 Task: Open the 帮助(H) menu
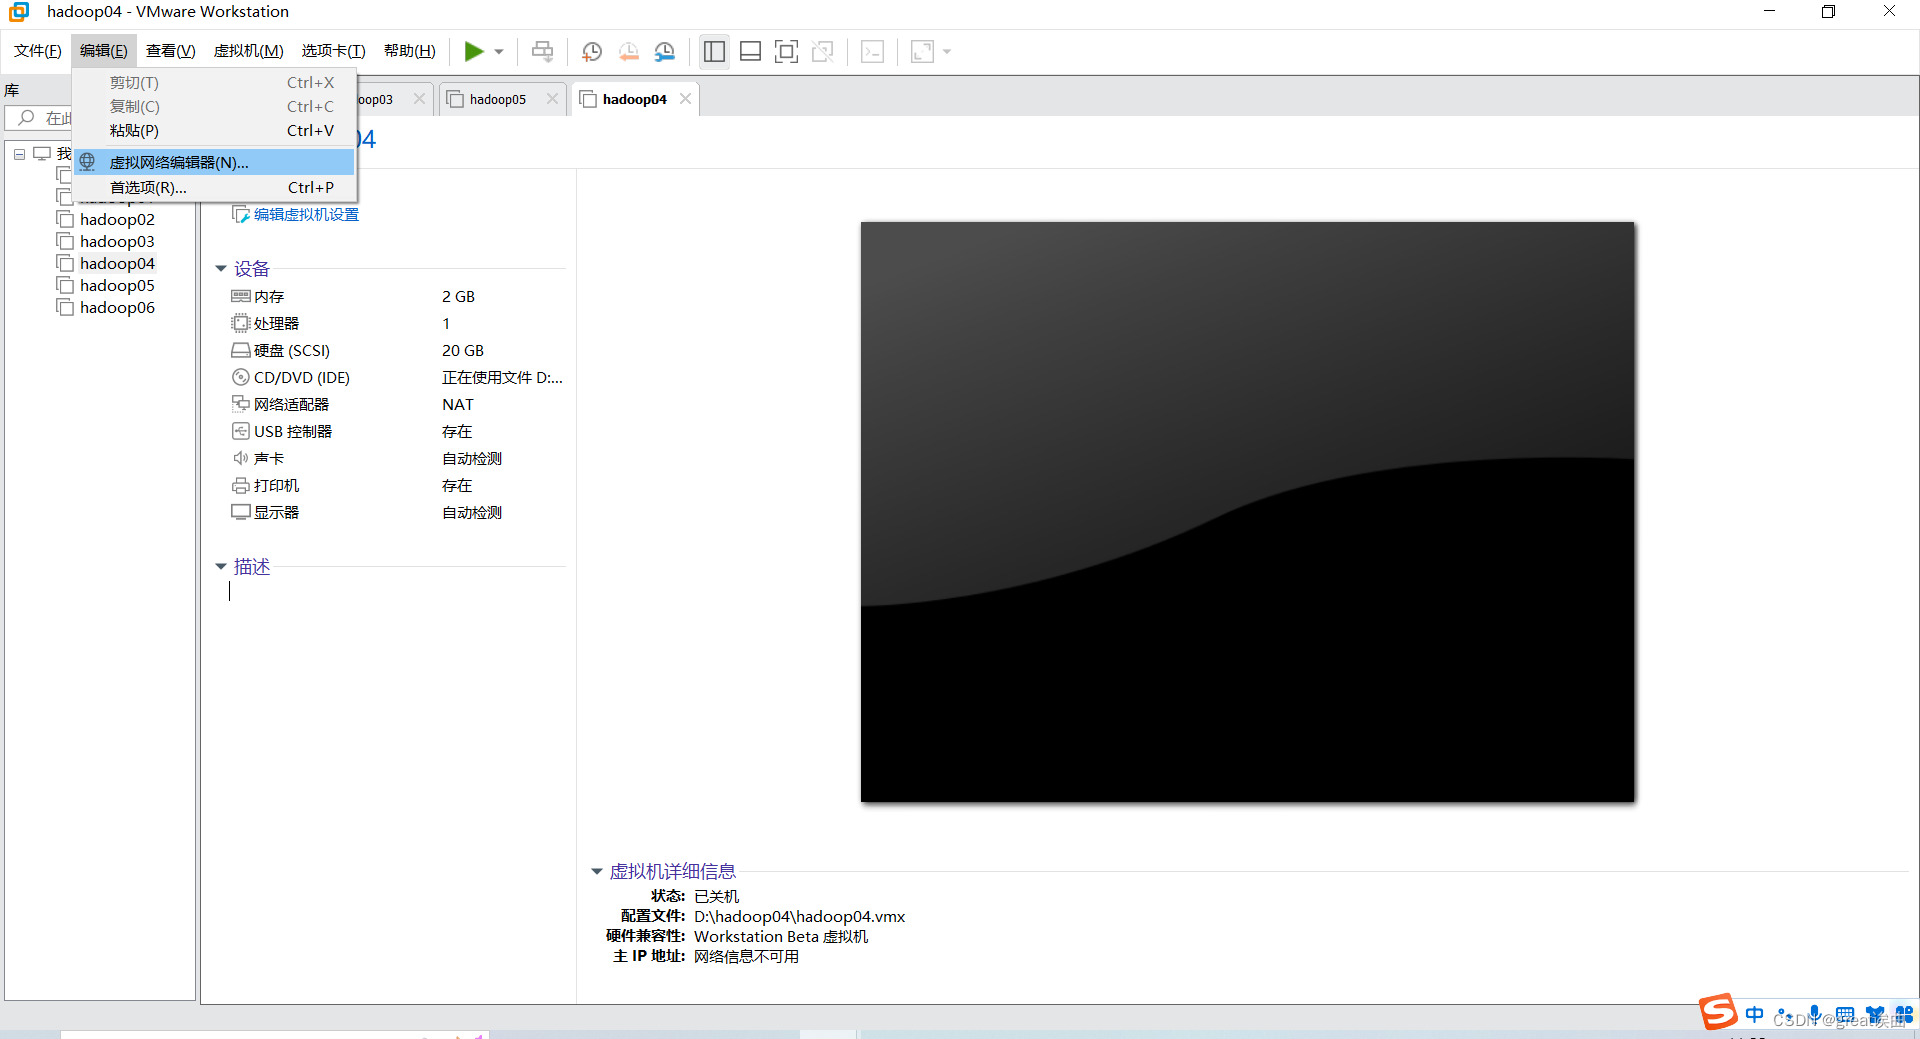(x=409, y=51)
